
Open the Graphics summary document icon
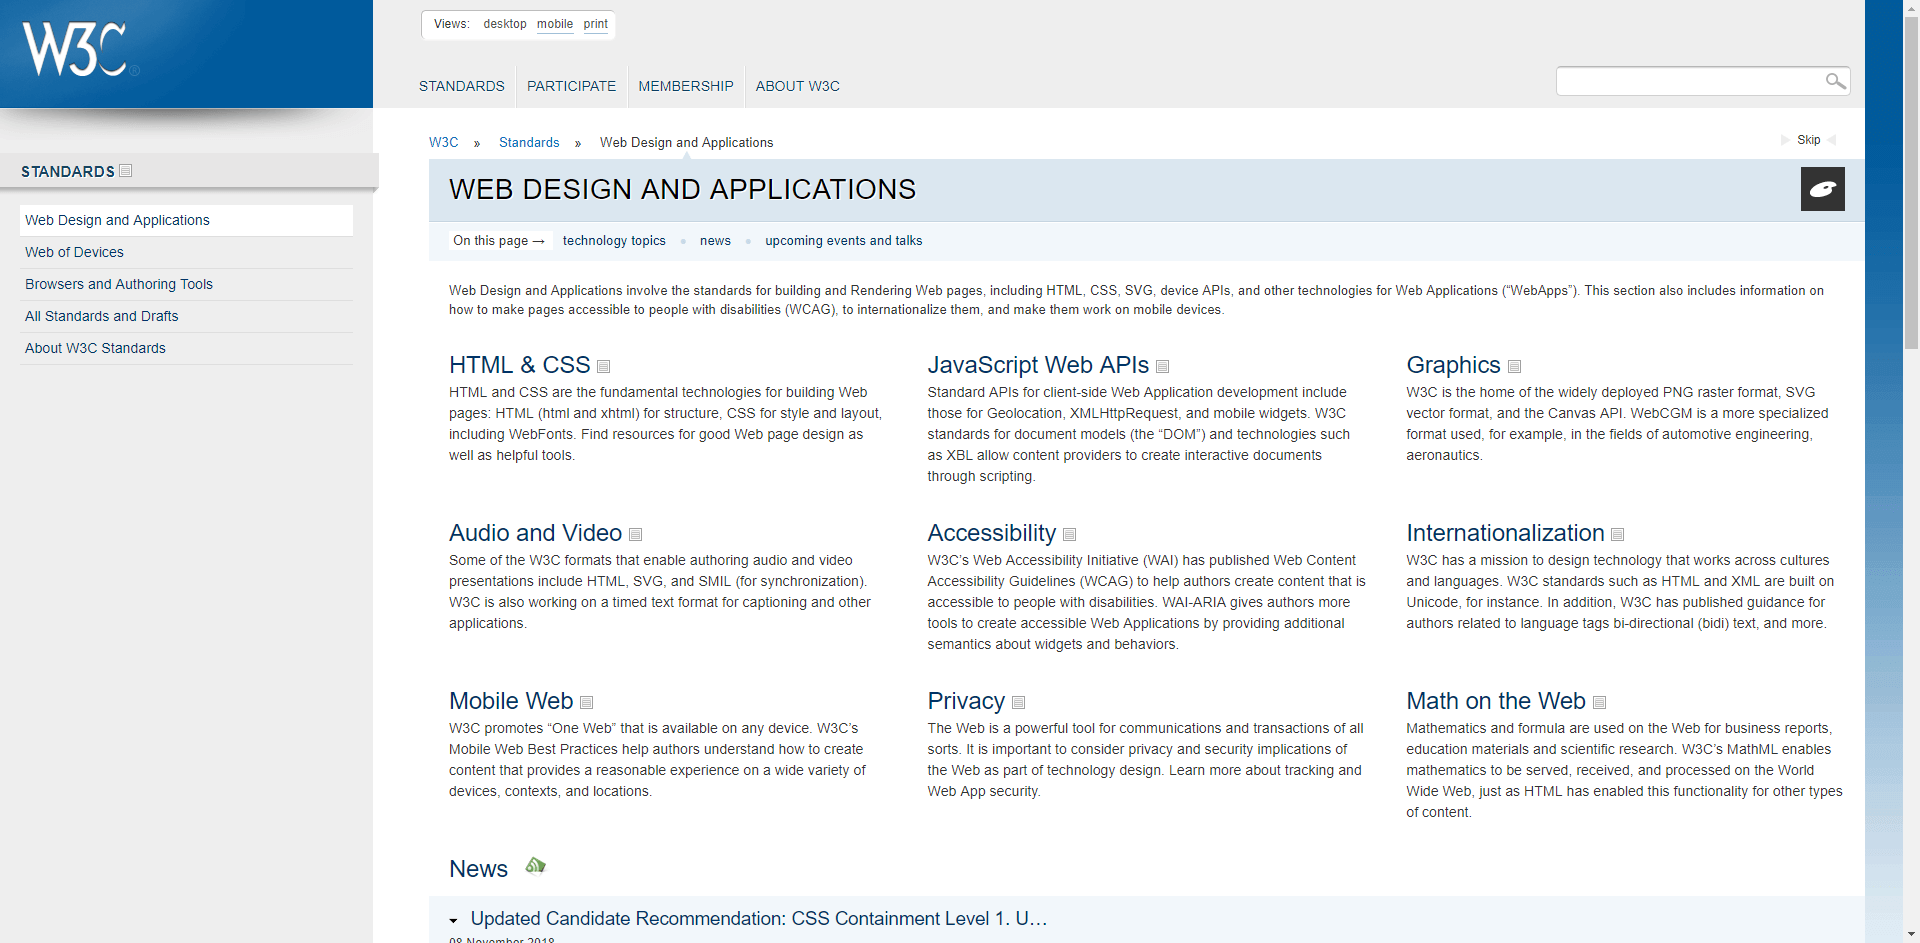click(1514, 367)
